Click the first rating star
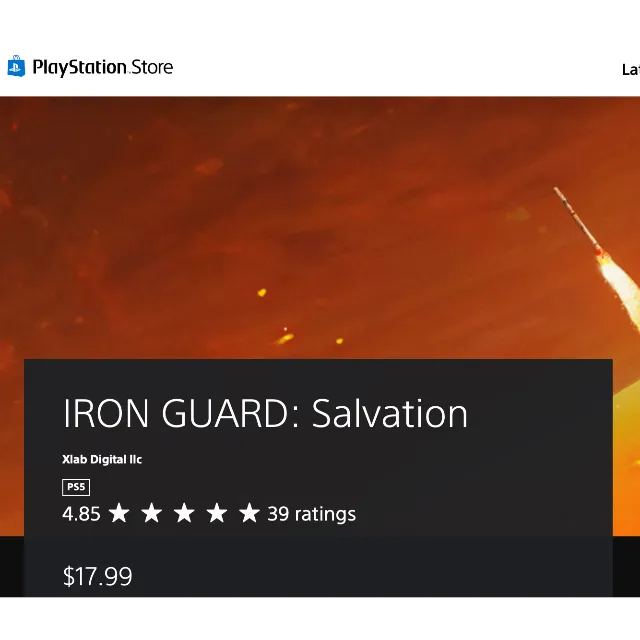Image resolution: width=640 pixels, height=640 pixels. coord(119,514)
